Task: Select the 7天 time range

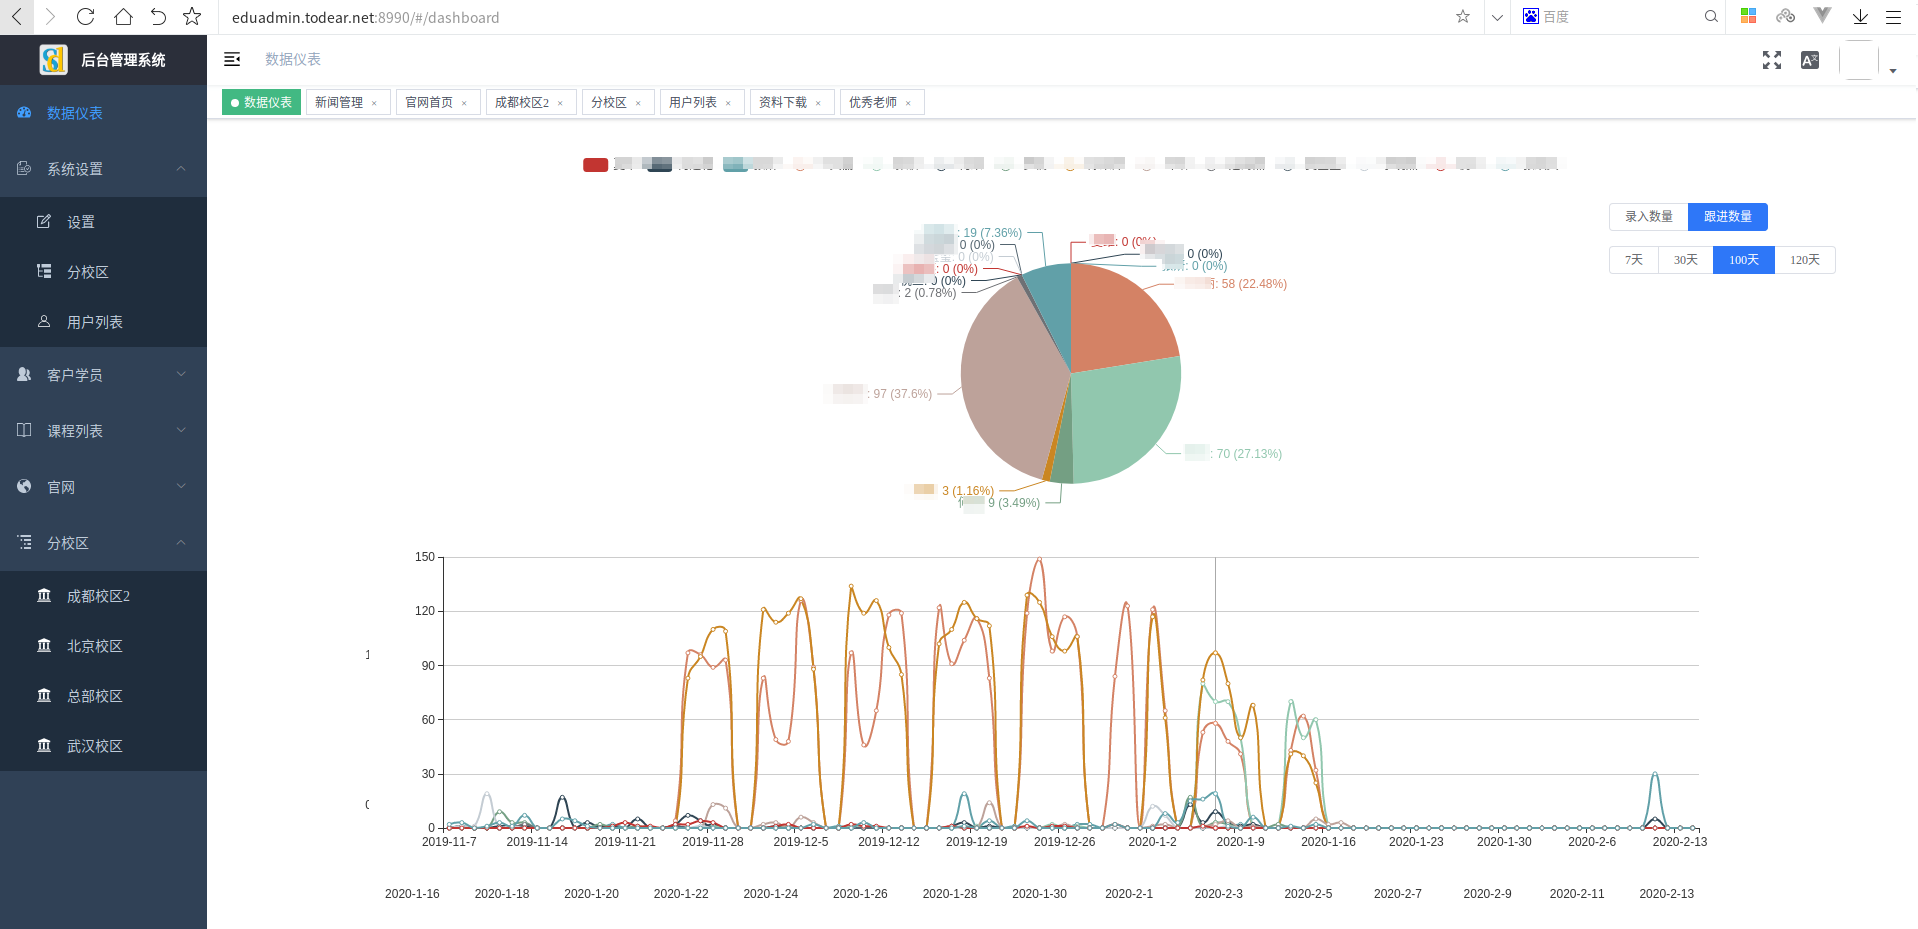Action: 1633,260
